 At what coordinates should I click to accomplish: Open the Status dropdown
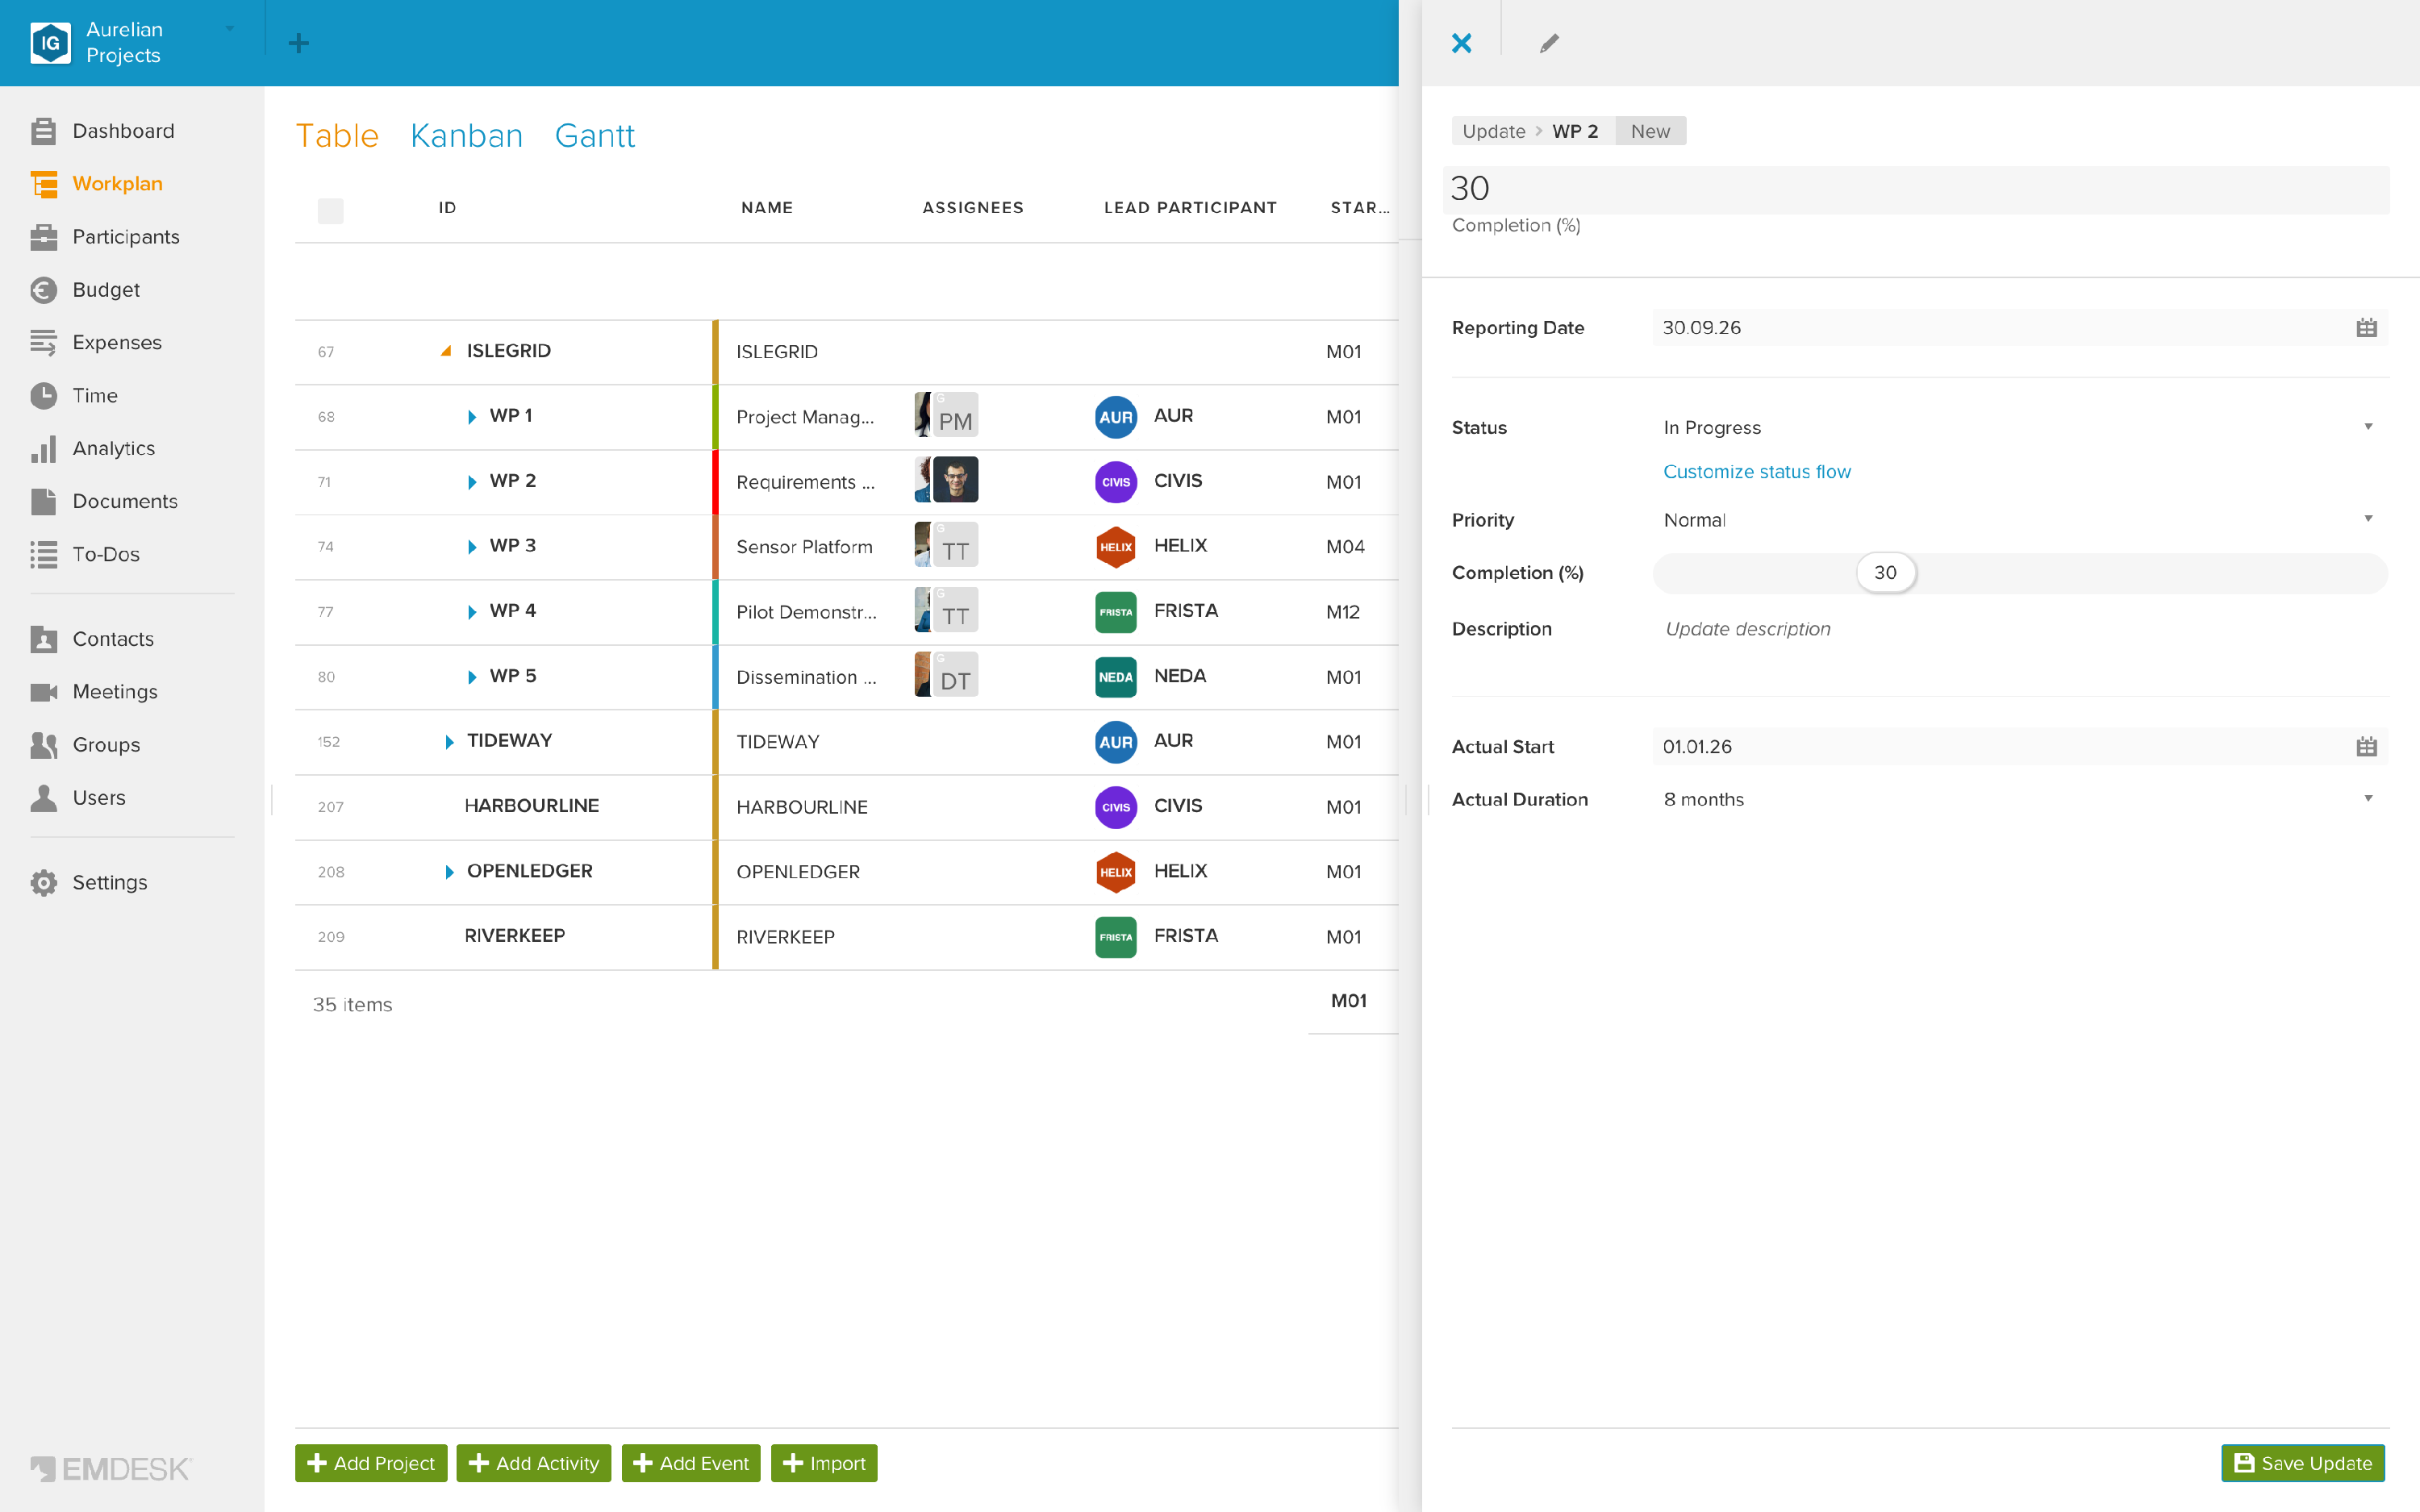click(2019, 428)
